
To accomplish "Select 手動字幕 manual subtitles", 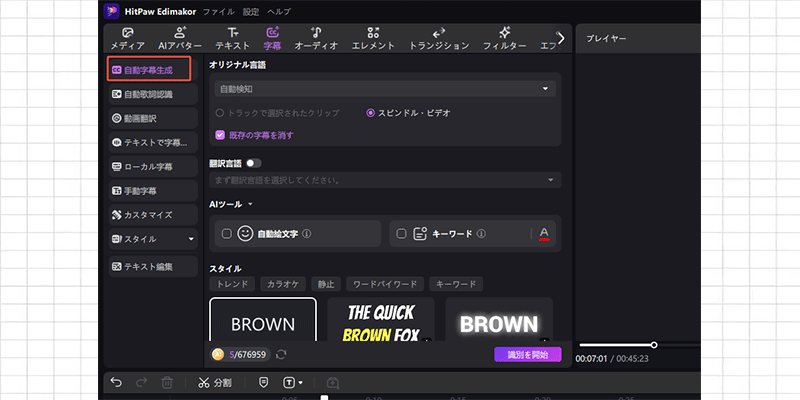I will coord(153,191).
